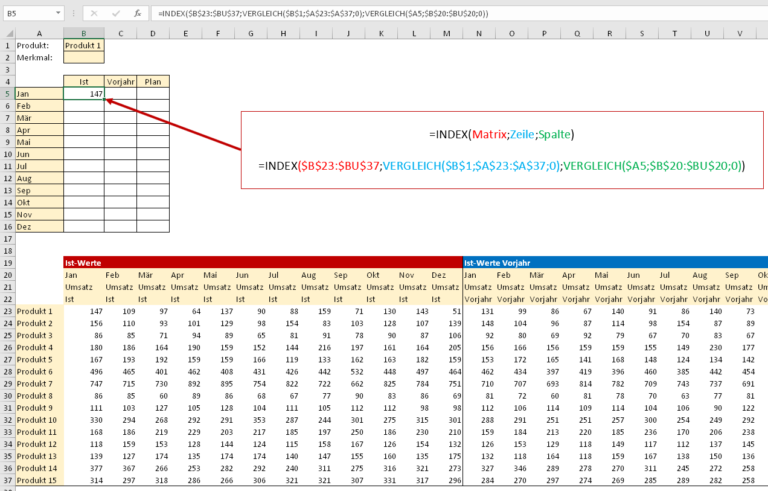
Task: Select the Produkt 1 cell in B1
Action: point(83,46)
